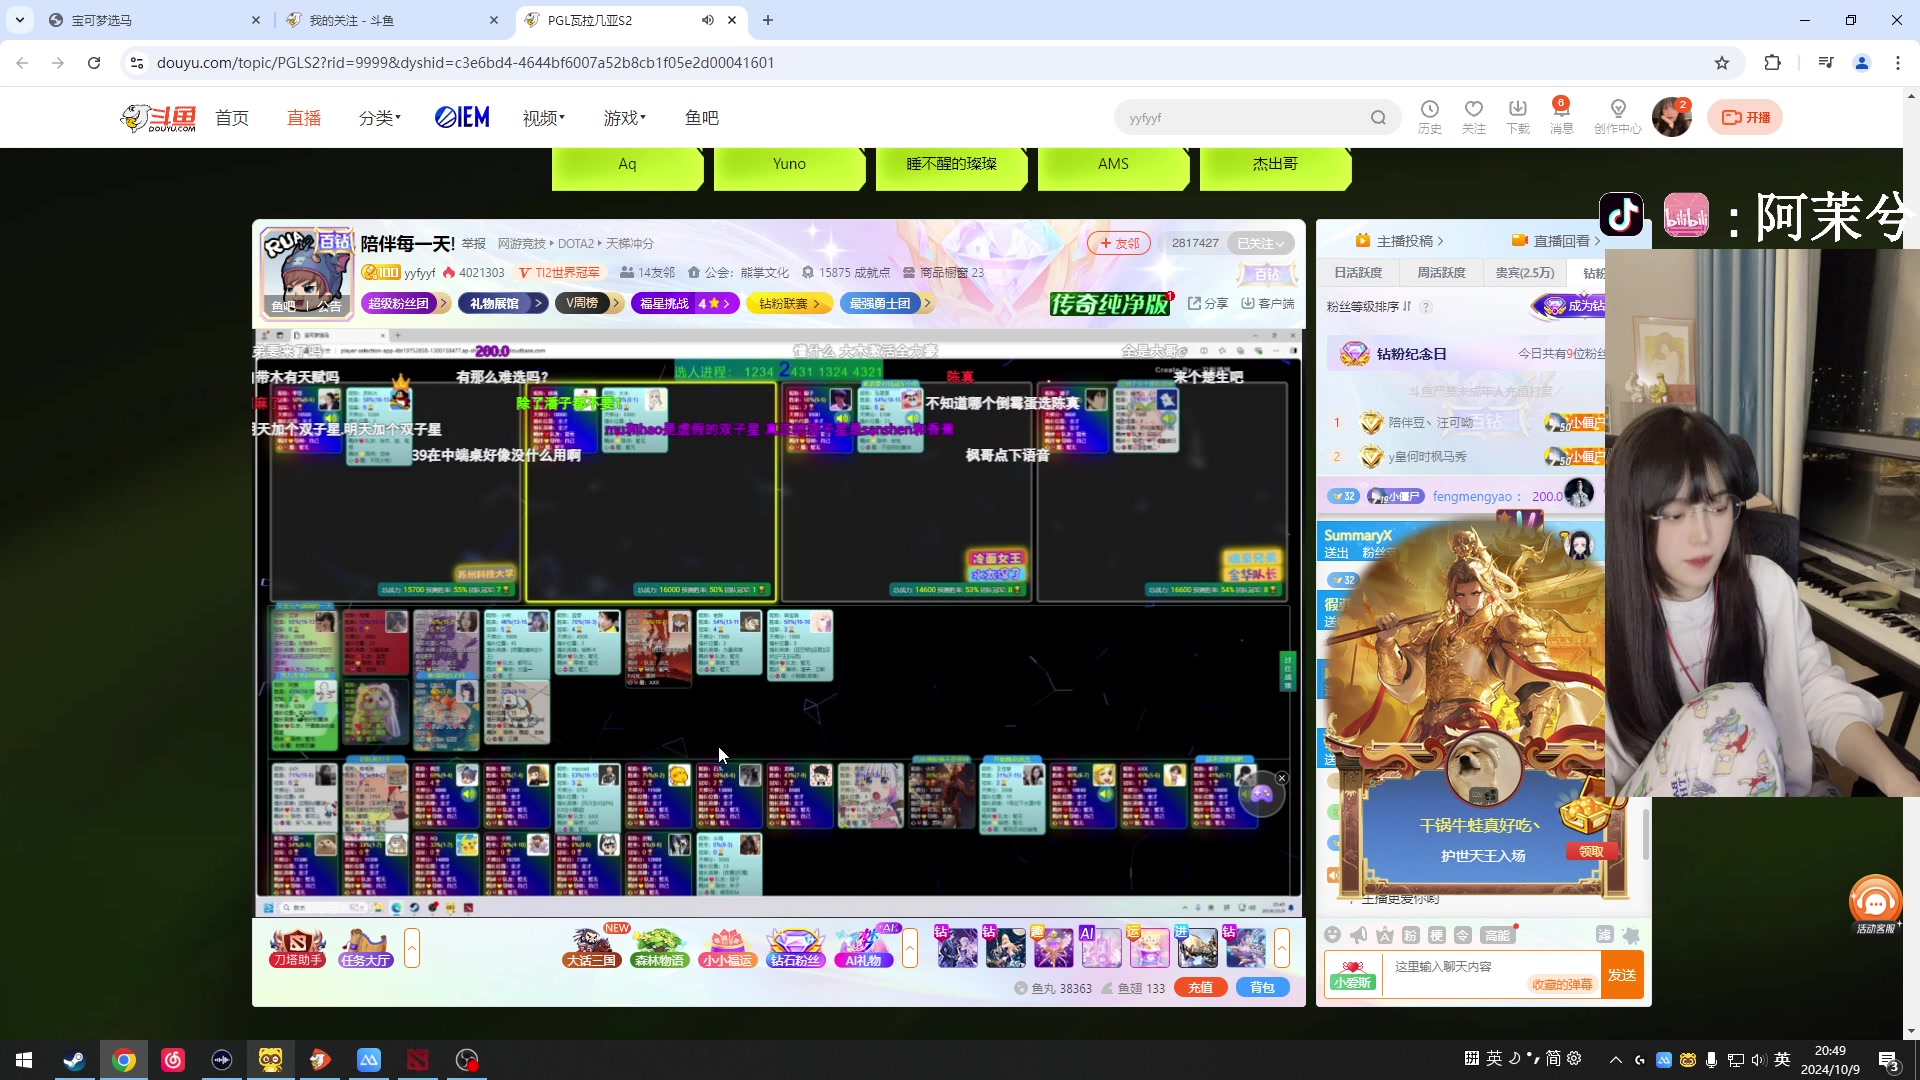Click the 开播 start streaming button
Image resolution: width=1920 pixels, height=1080 pixels.
coord(1745,117)
